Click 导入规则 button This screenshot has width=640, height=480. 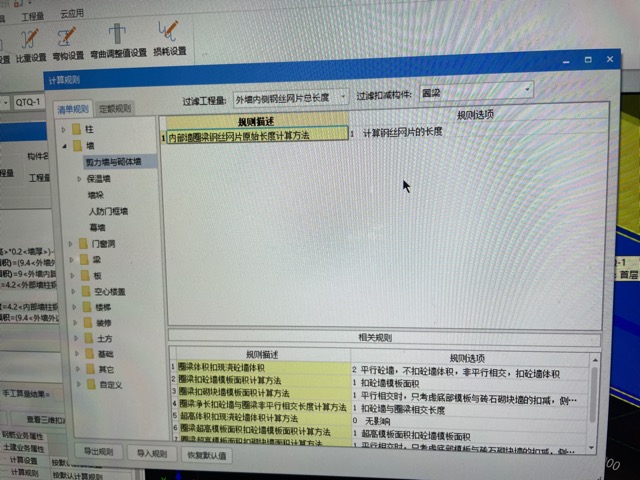tap(151, 453)
